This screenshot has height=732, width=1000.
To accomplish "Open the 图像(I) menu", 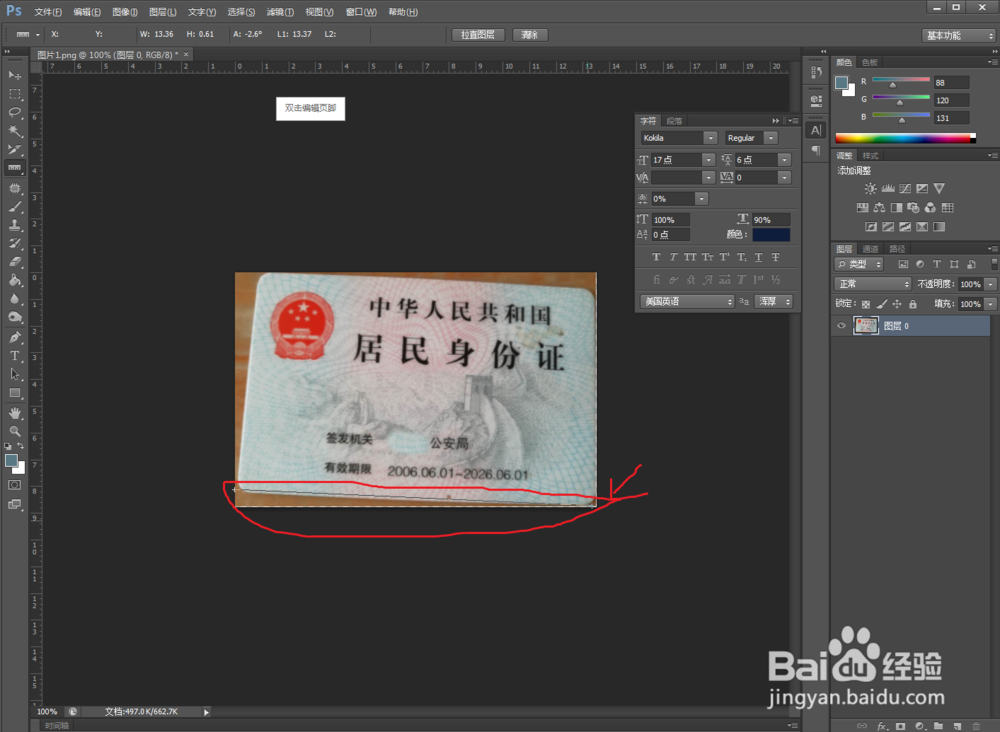I will coord(125,12).
